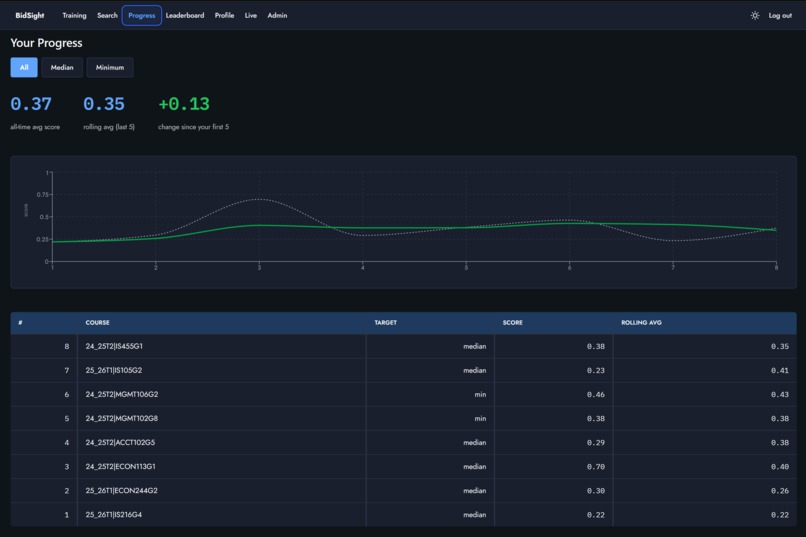
Task: Select the All filter button
Action: [24, 67]
